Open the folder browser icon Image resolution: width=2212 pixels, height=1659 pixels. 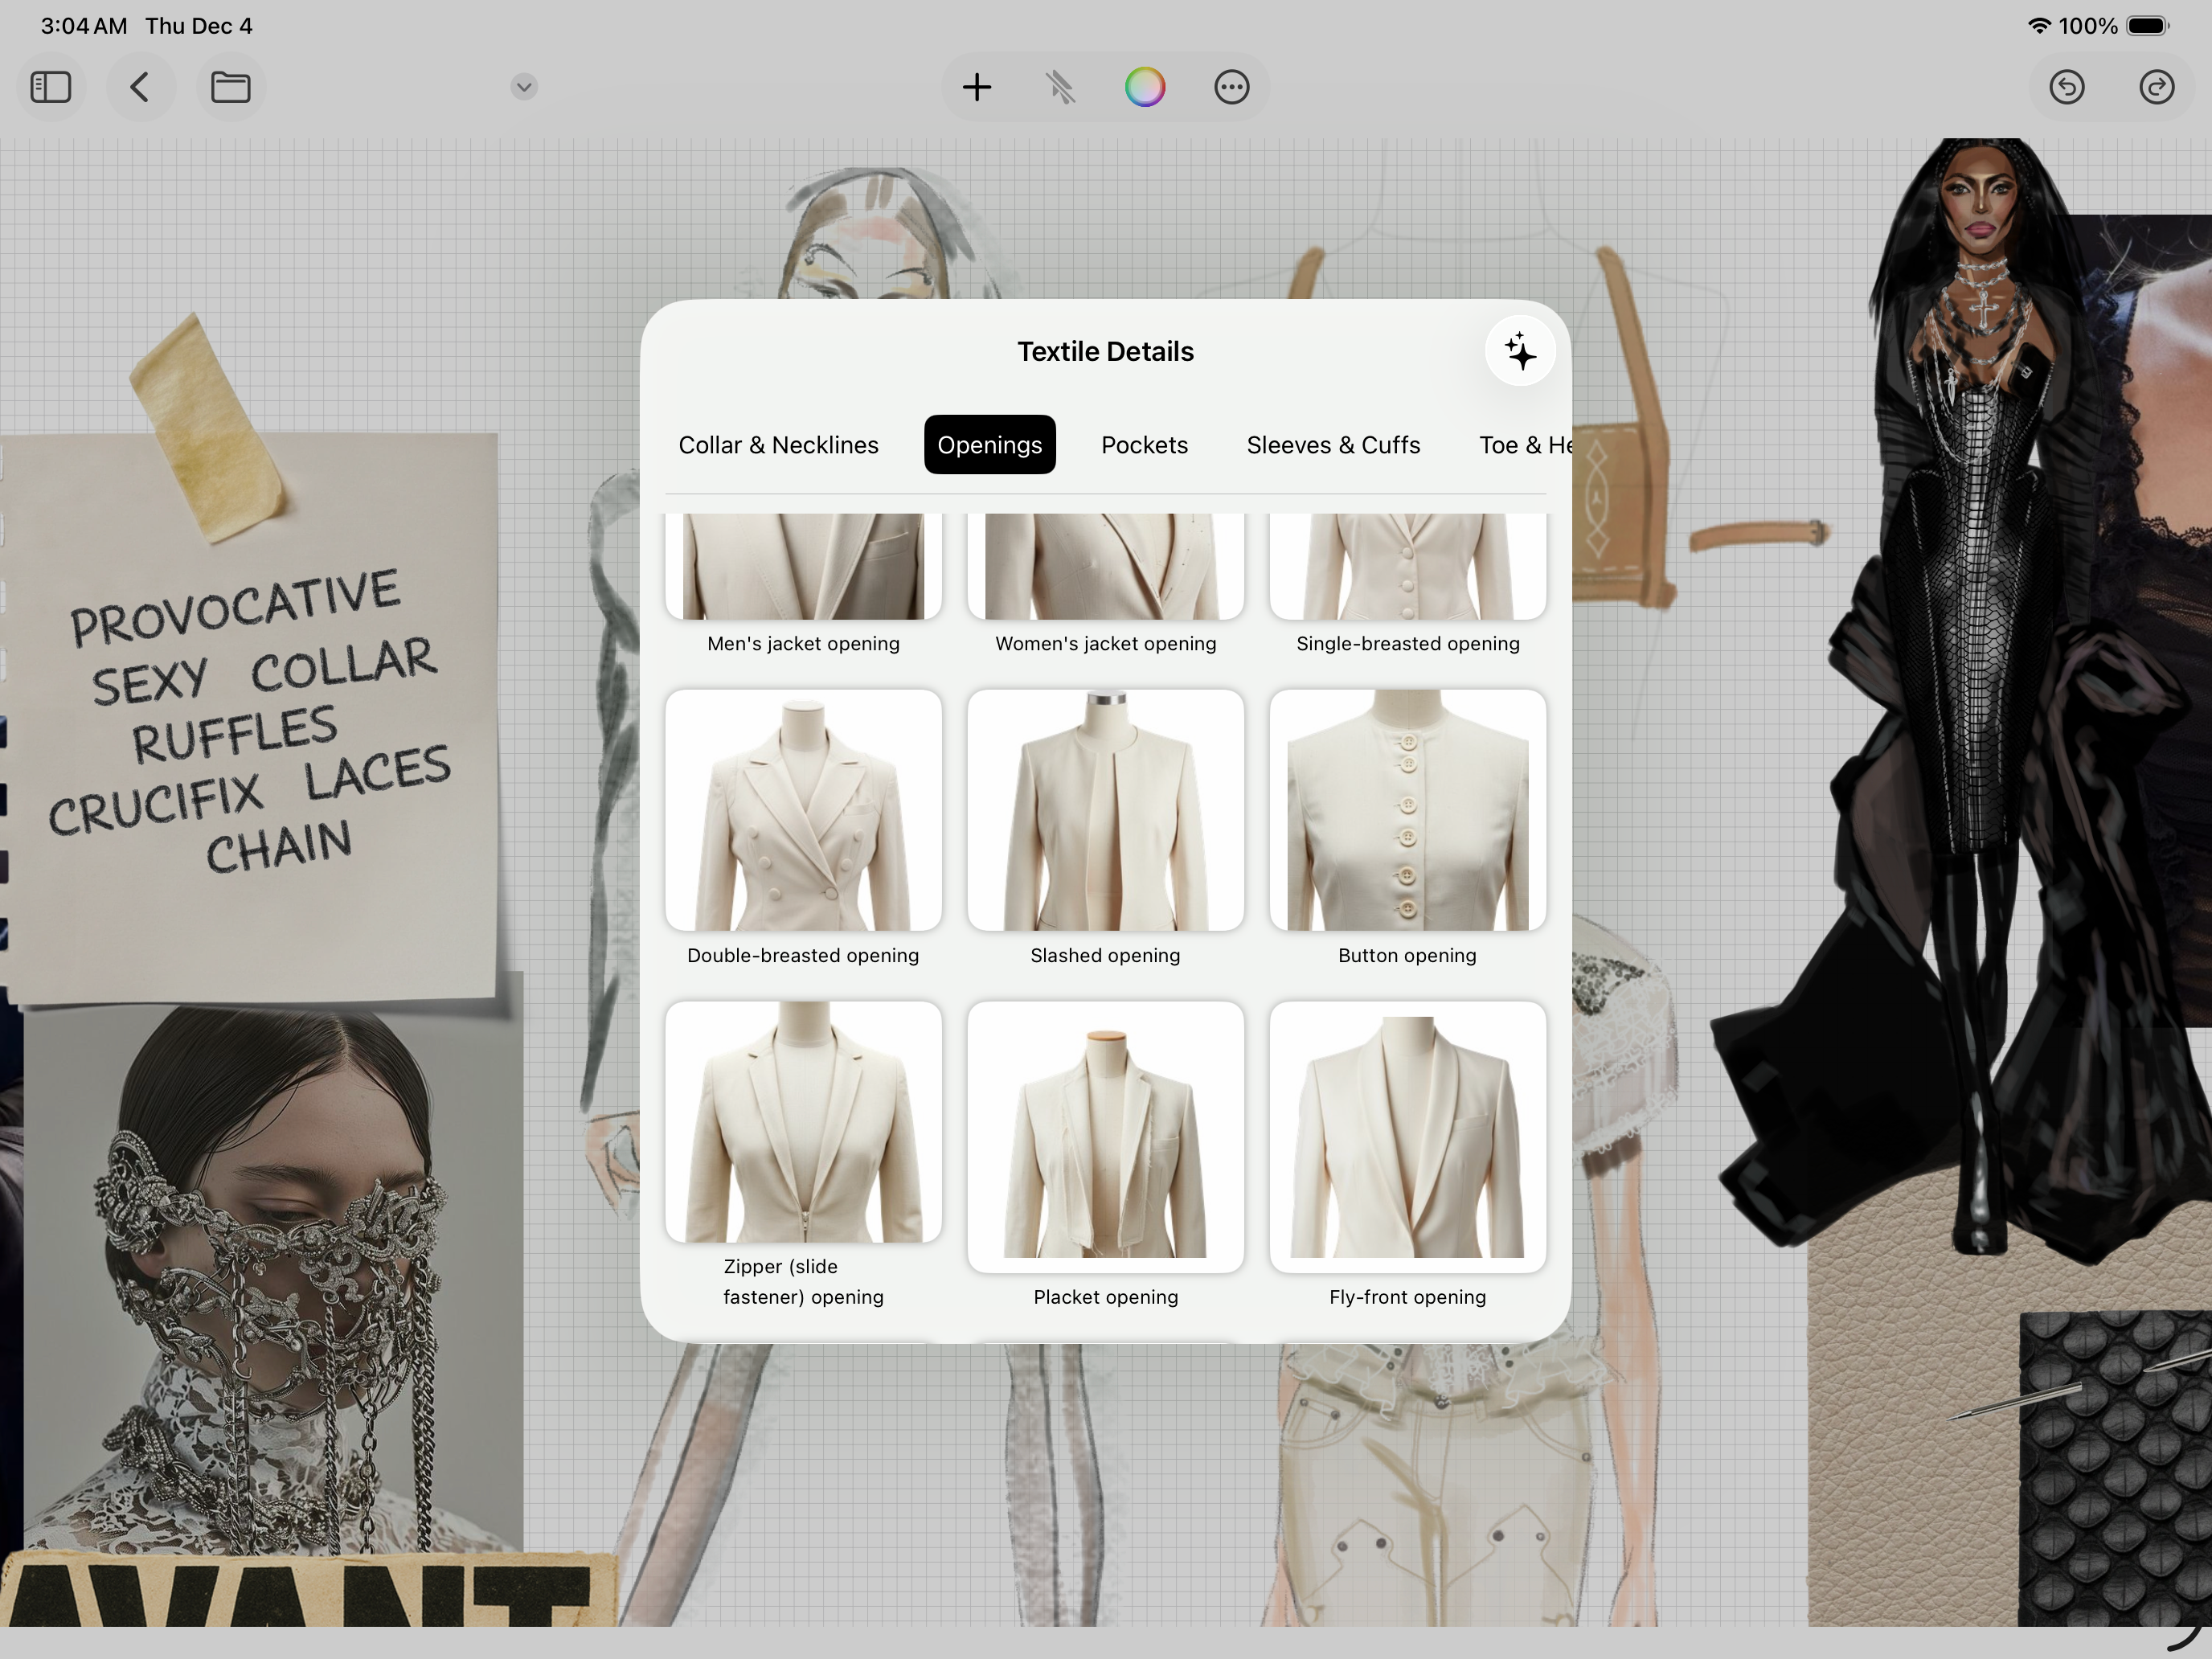tap(230, 87)
